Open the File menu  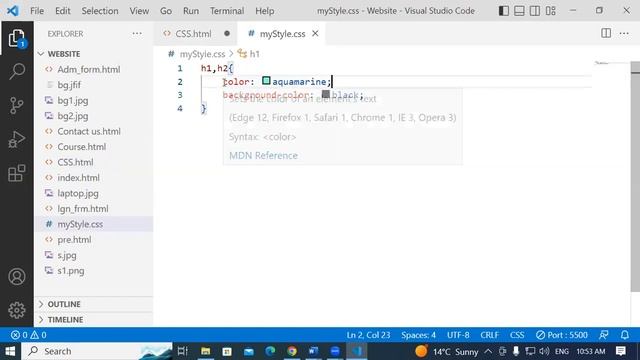(x=37, y=11)
